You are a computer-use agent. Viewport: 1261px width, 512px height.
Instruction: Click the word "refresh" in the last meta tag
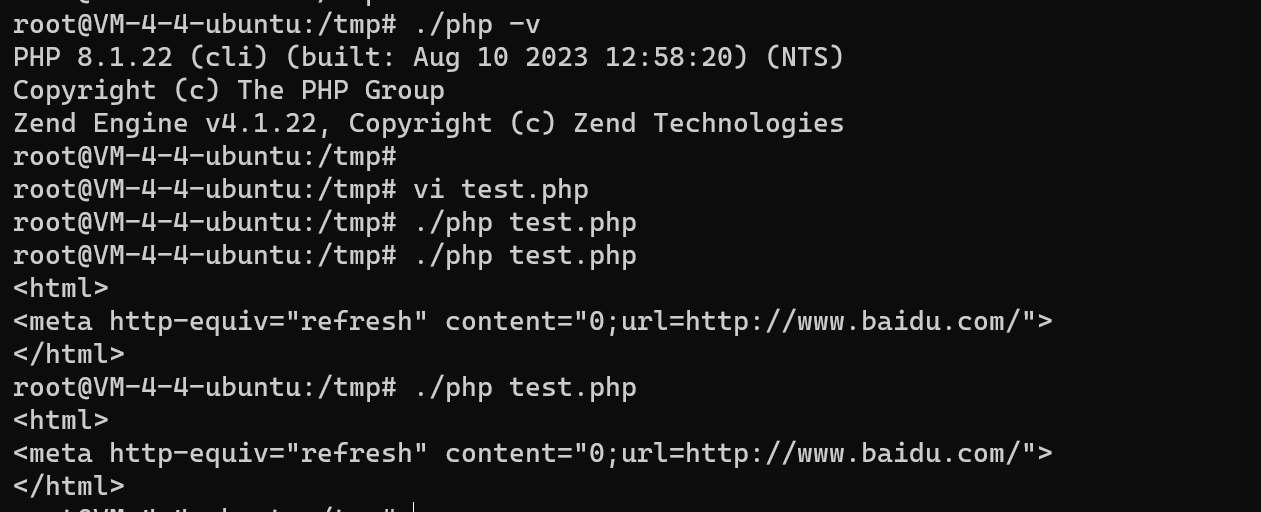tap(356, 453)
